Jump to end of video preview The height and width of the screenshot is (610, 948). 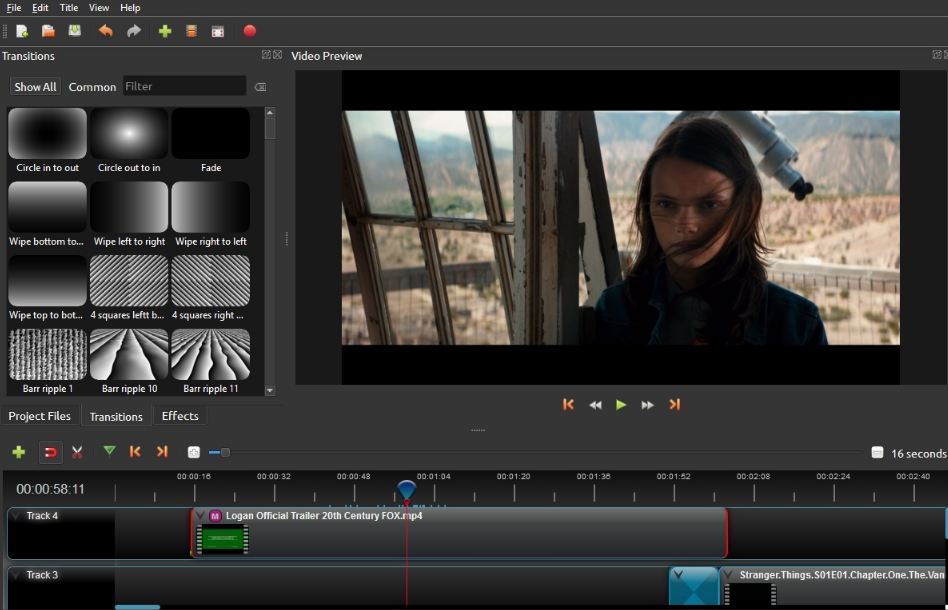[x=675, y=404]
